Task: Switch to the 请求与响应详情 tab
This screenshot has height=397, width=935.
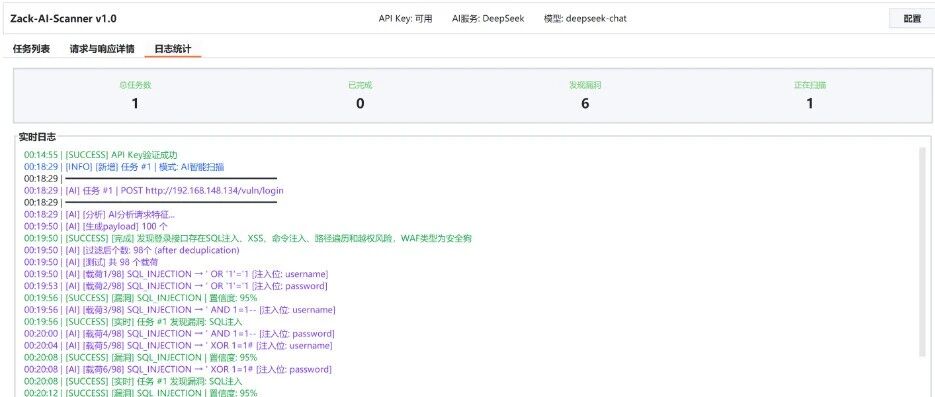Action: pos(102,49)
